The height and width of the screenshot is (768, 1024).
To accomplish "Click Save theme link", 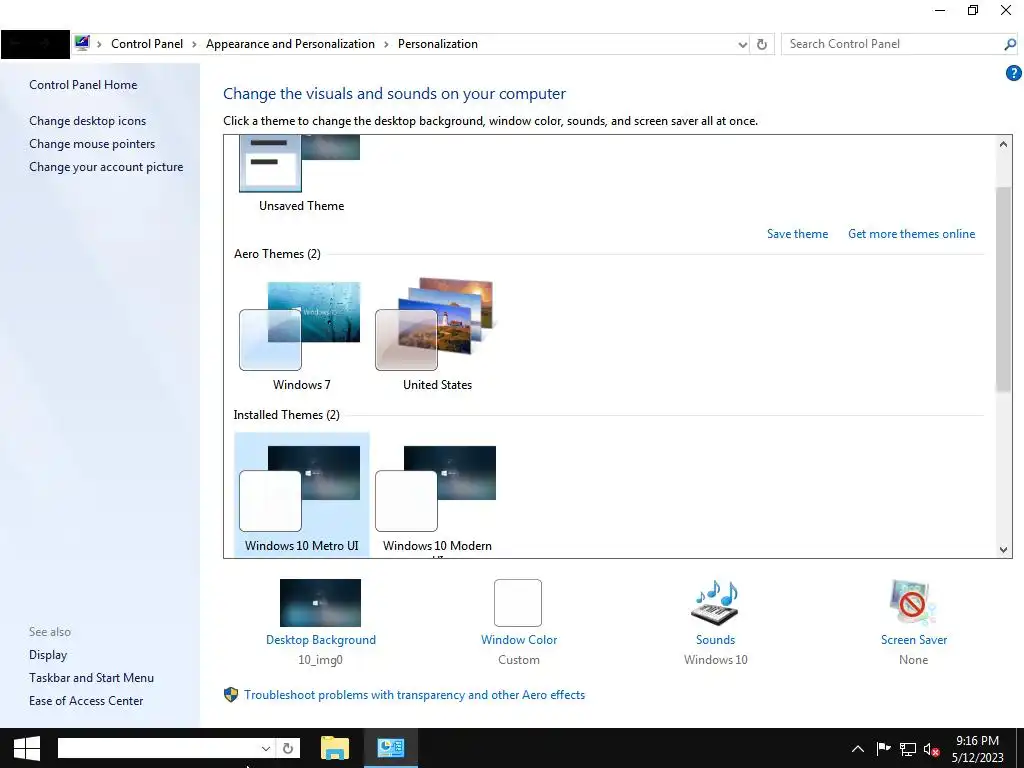I will [797, 234].
